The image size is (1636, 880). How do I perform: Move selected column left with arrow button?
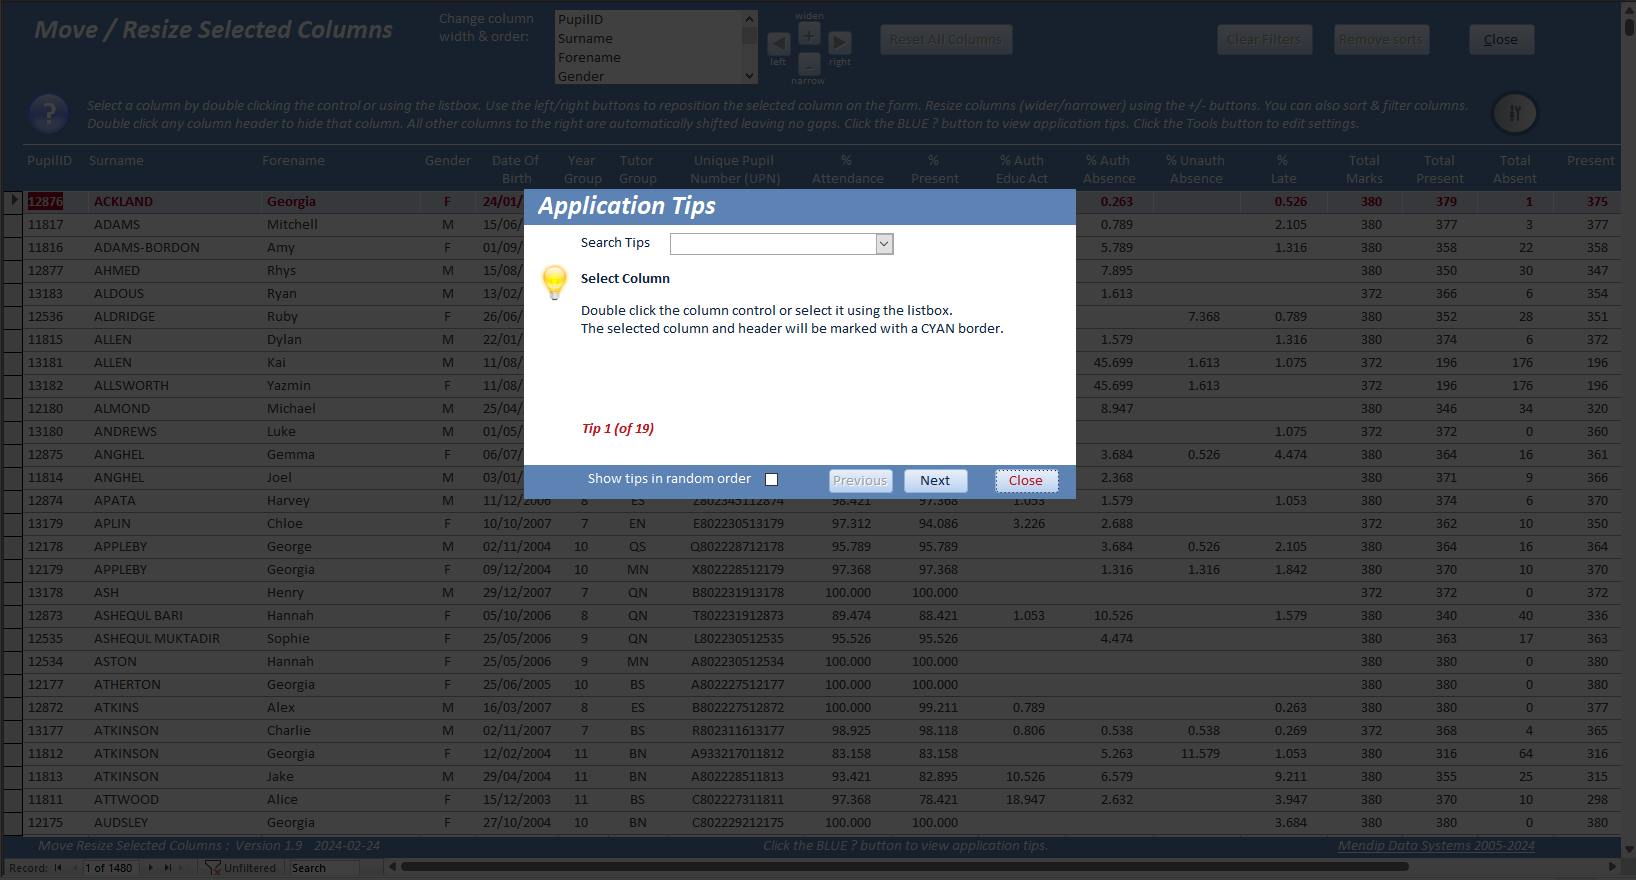779,43
